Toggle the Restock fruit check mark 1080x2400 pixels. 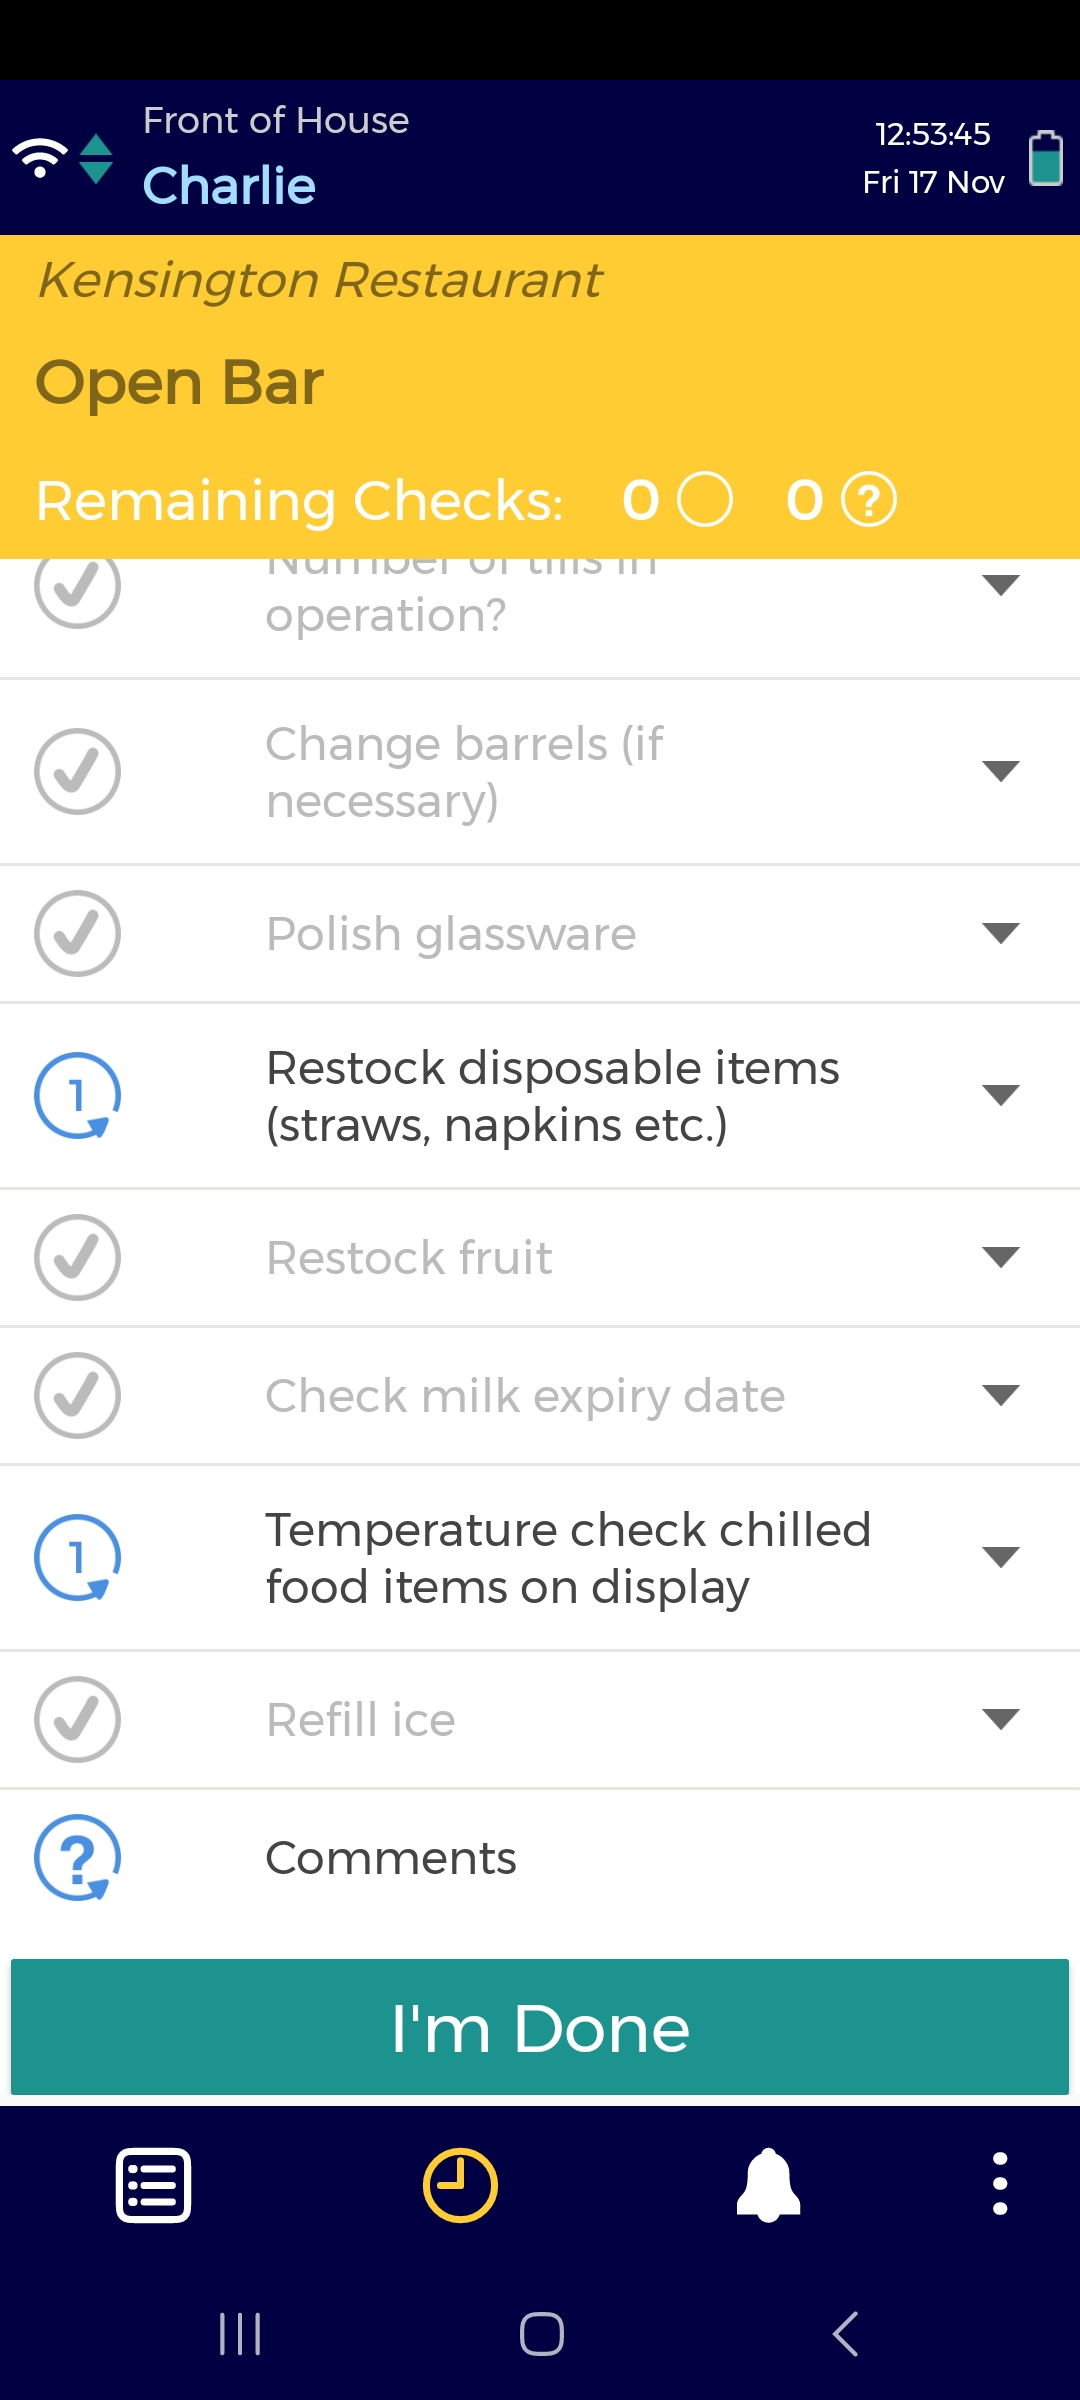tap(78, 1258)
